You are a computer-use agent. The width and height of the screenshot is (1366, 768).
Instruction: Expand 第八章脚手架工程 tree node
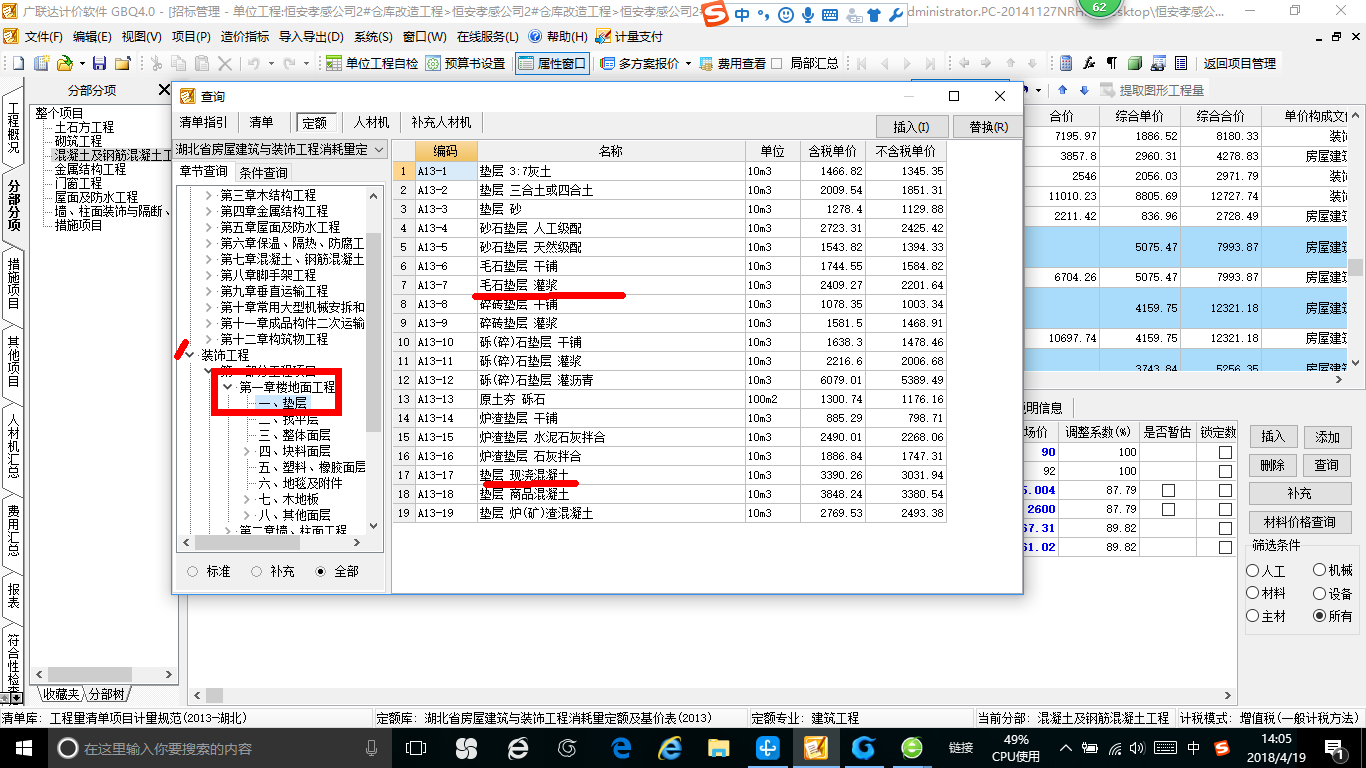coord(208,275)
